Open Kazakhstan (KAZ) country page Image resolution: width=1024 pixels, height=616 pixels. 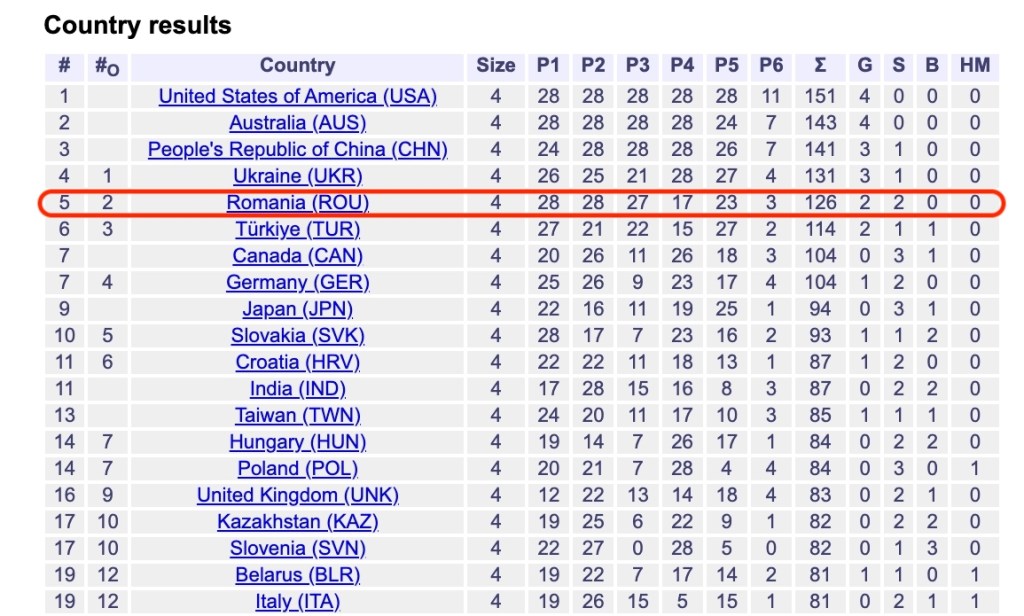pyautogui.click(x=297, y=522)
